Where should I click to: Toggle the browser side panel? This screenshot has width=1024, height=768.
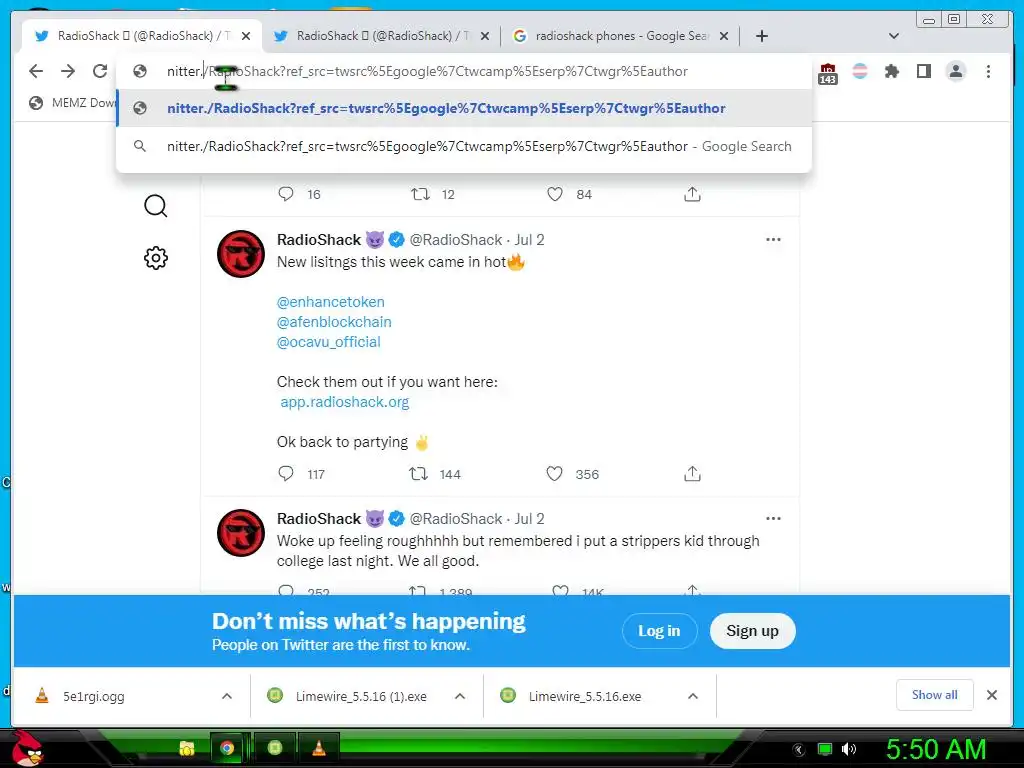click(x=923, y=71)
